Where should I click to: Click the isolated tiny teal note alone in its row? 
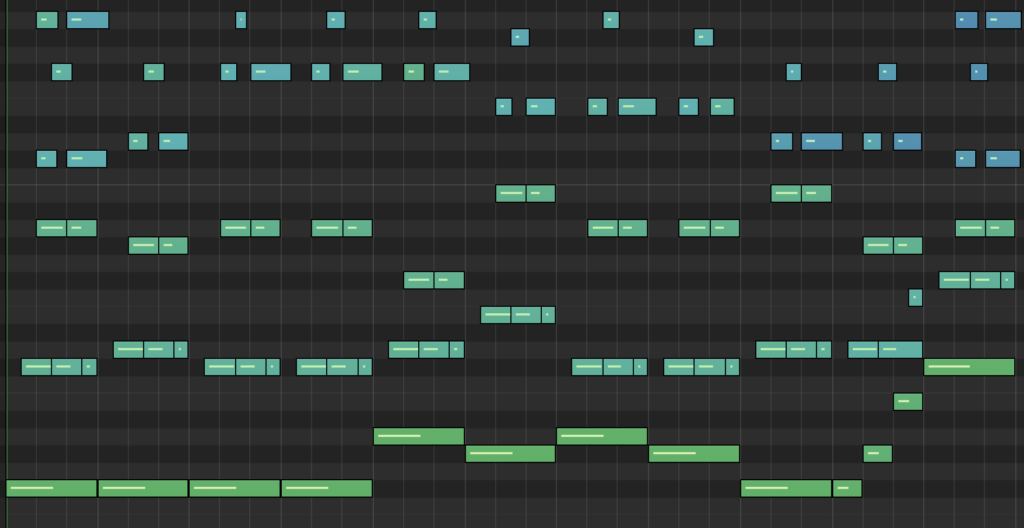(x=915, y=297)
